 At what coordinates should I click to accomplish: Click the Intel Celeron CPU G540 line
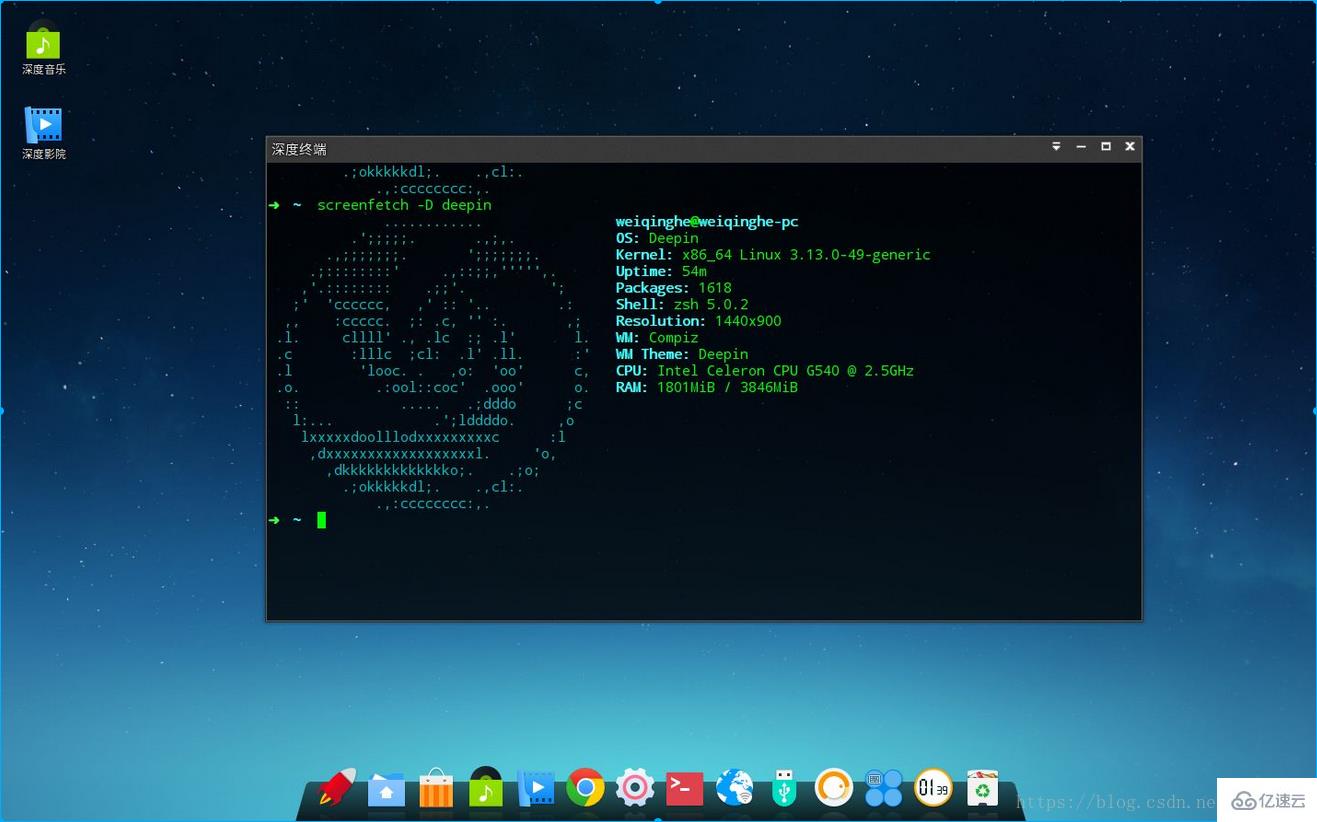click(765, 371)
